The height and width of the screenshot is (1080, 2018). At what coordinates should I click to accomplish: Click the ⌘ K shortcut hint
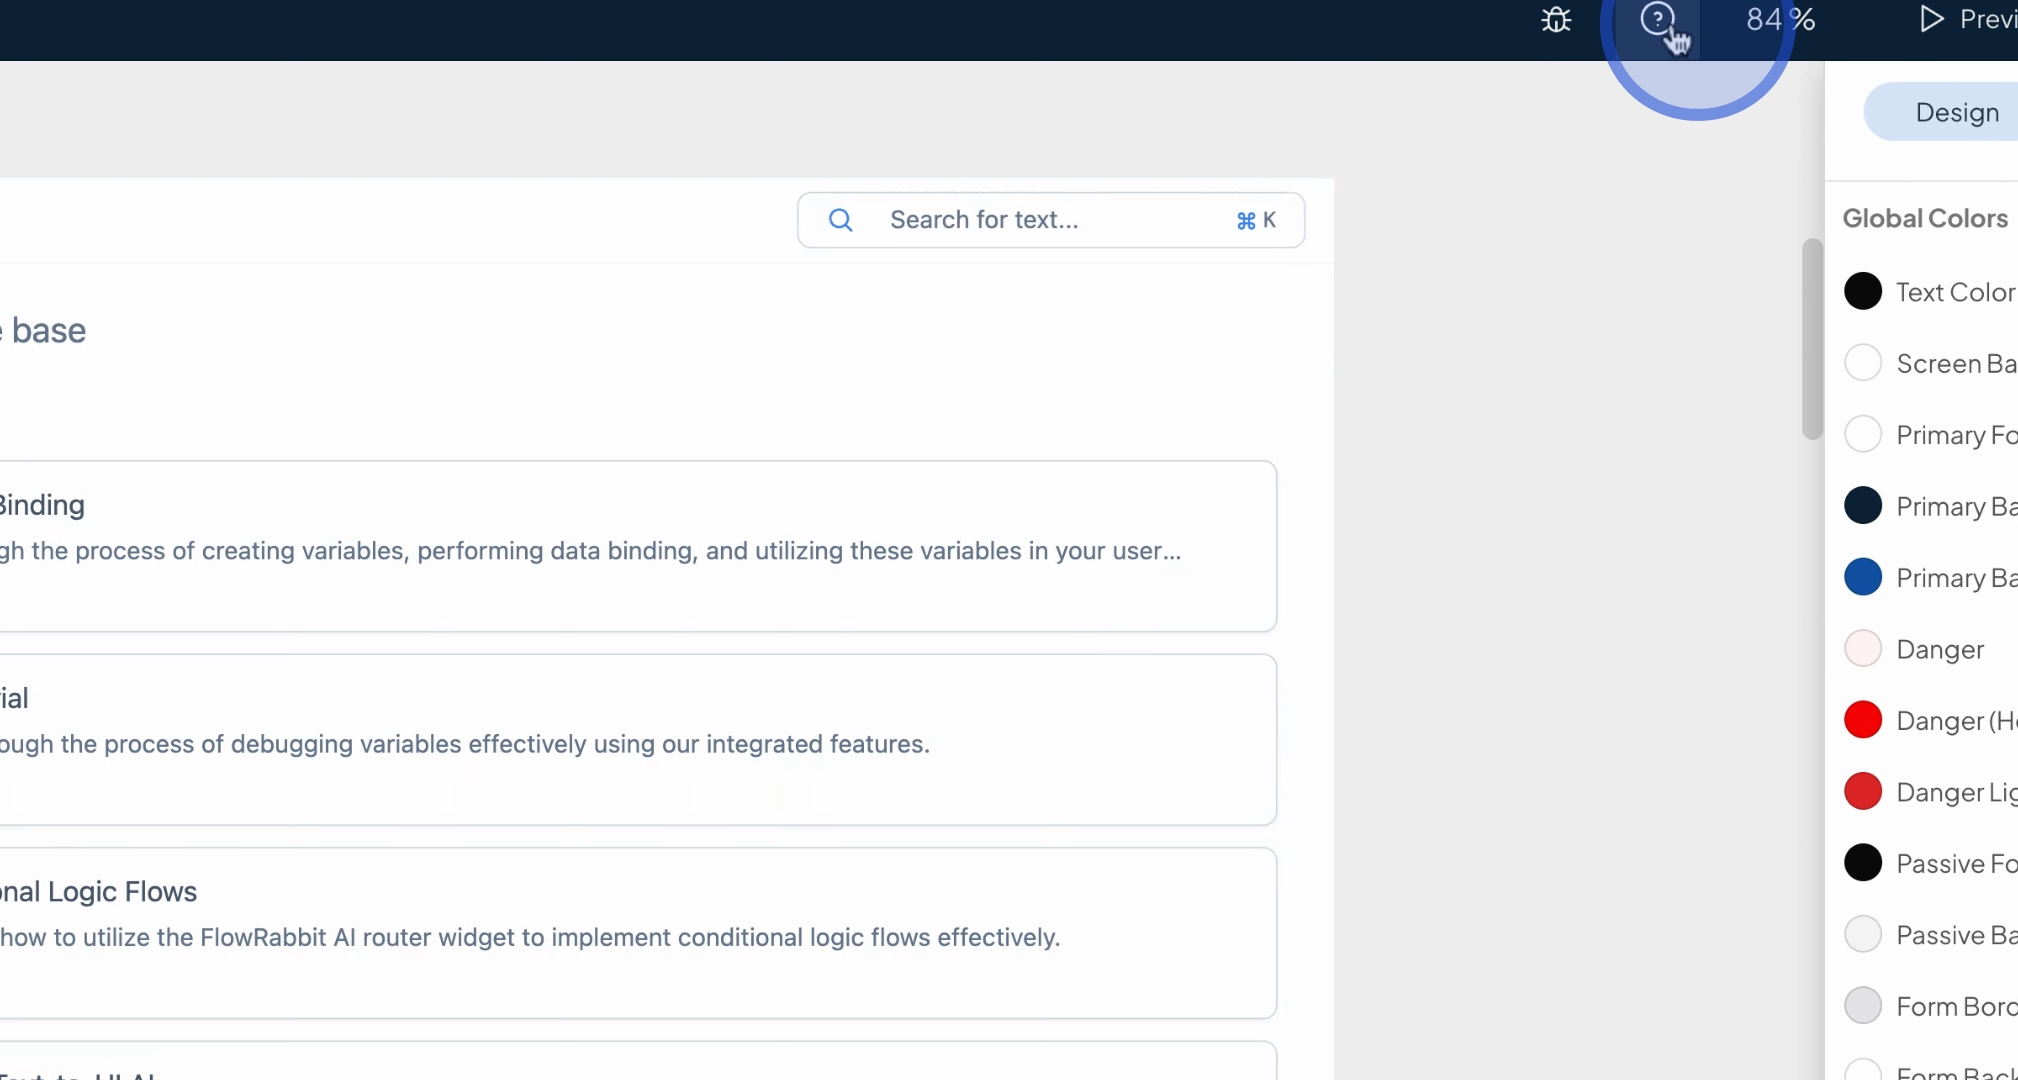coord(1256,220)
